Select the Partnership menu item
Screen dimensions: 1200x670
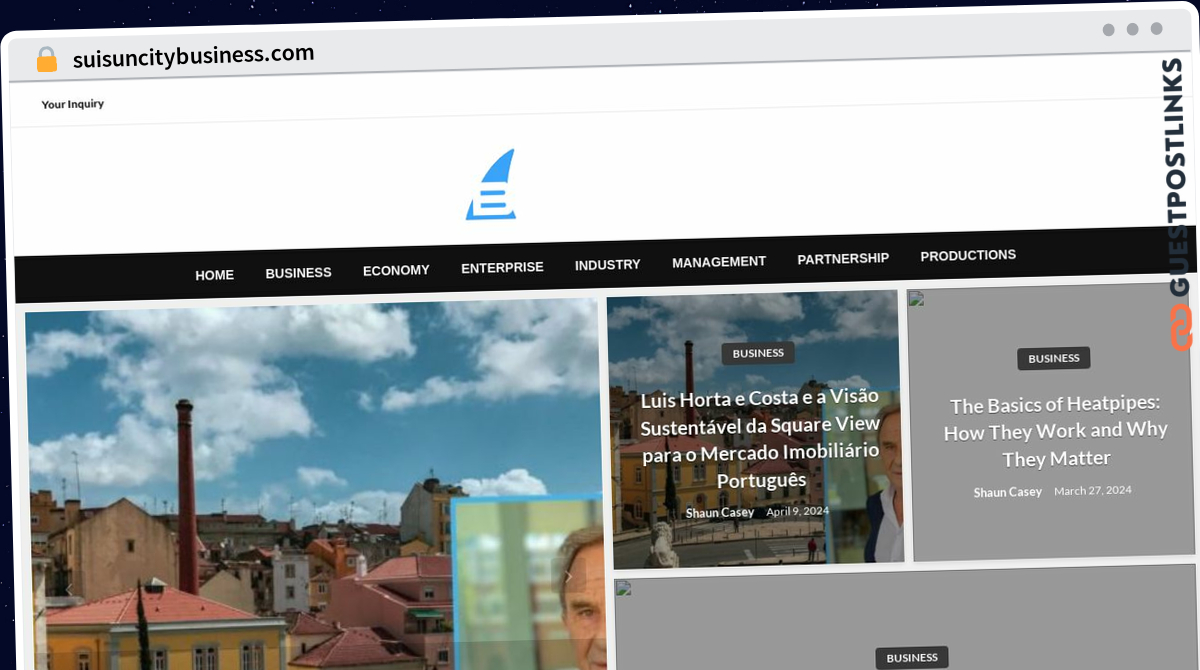[843, 259]
